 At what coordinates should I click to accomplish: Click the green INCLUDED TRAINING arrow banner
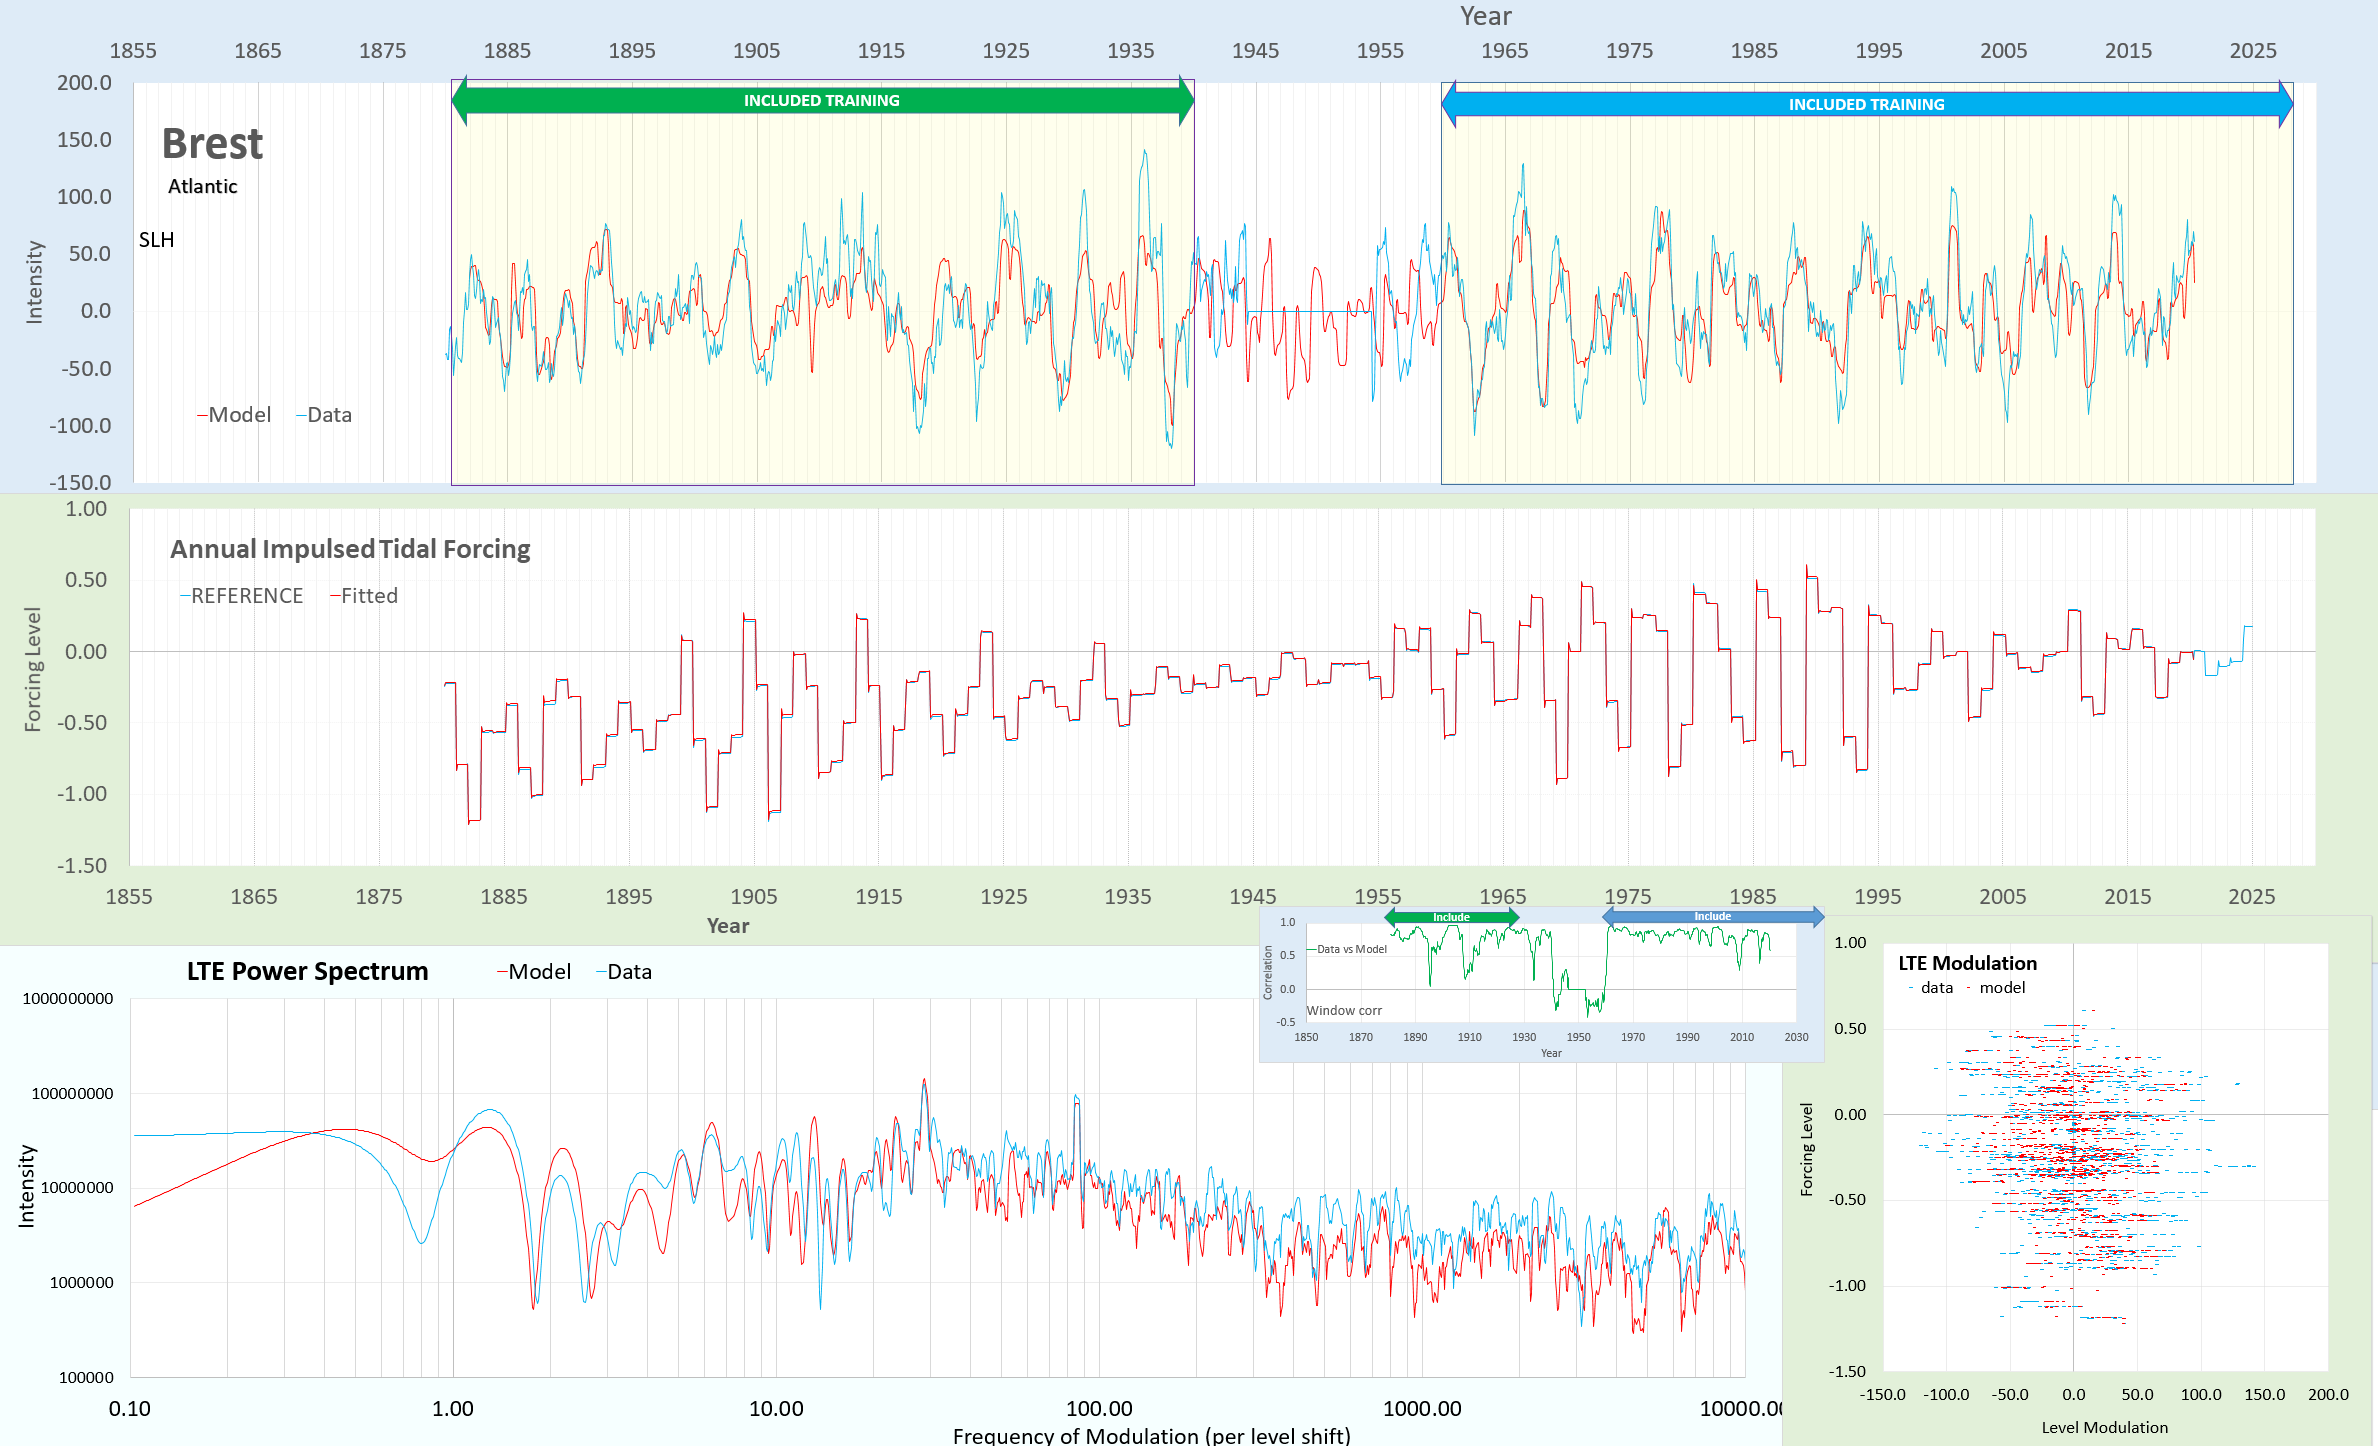pos(821,101)
